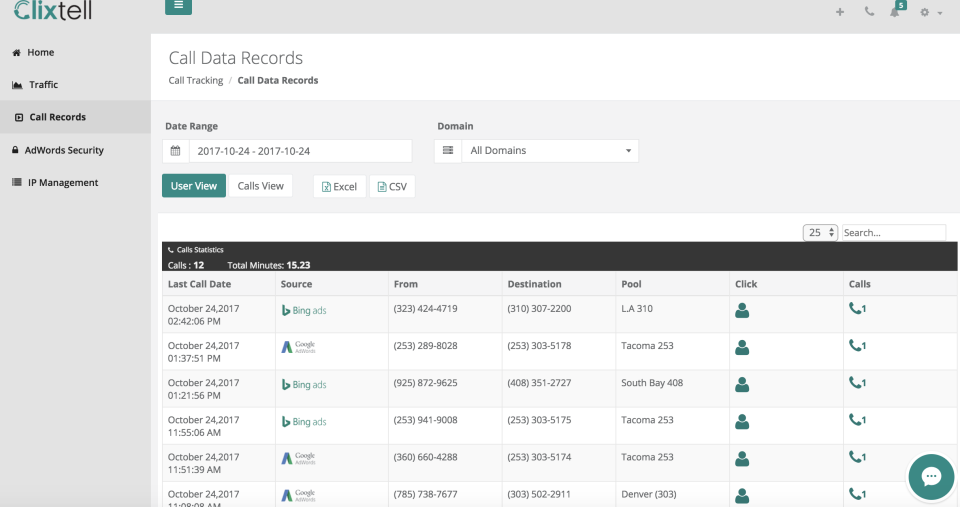960x507 pixels.
Task: Click the hamburger menu toggle button
Action: click(x=178, y=6)
